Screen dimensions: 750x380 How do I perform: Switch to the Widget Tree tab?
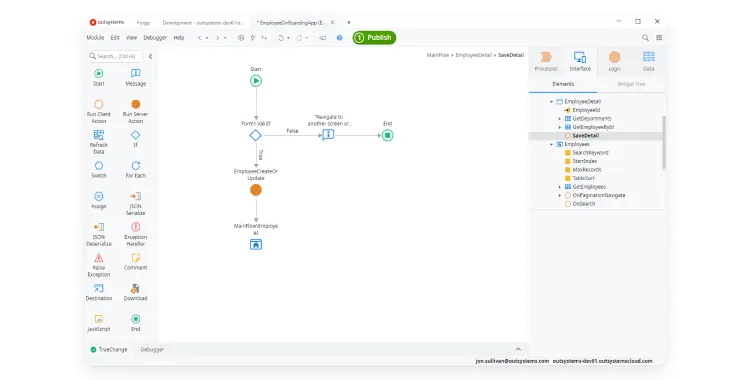tap(631, 84)
